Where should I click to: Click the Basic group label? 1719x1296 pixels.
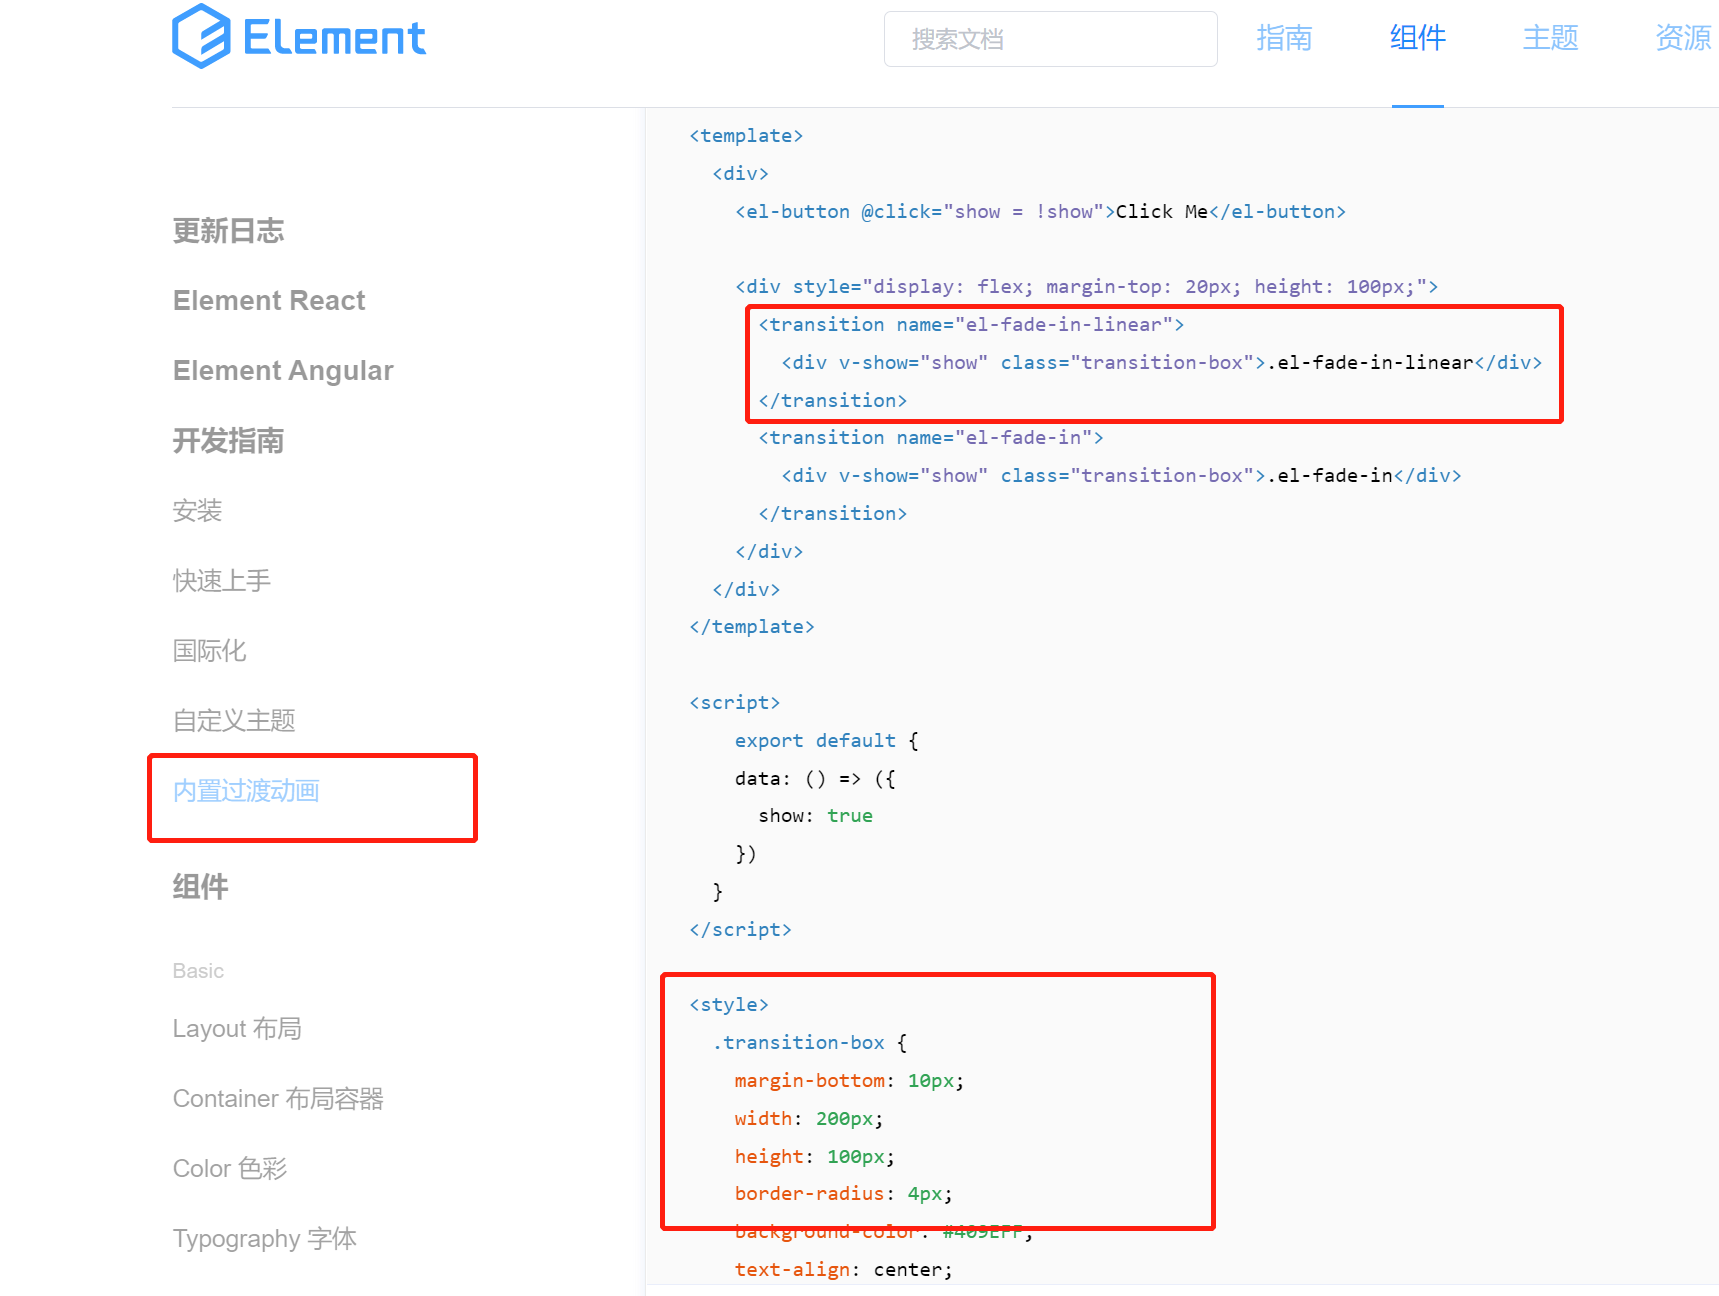click(x=198, y=971)
